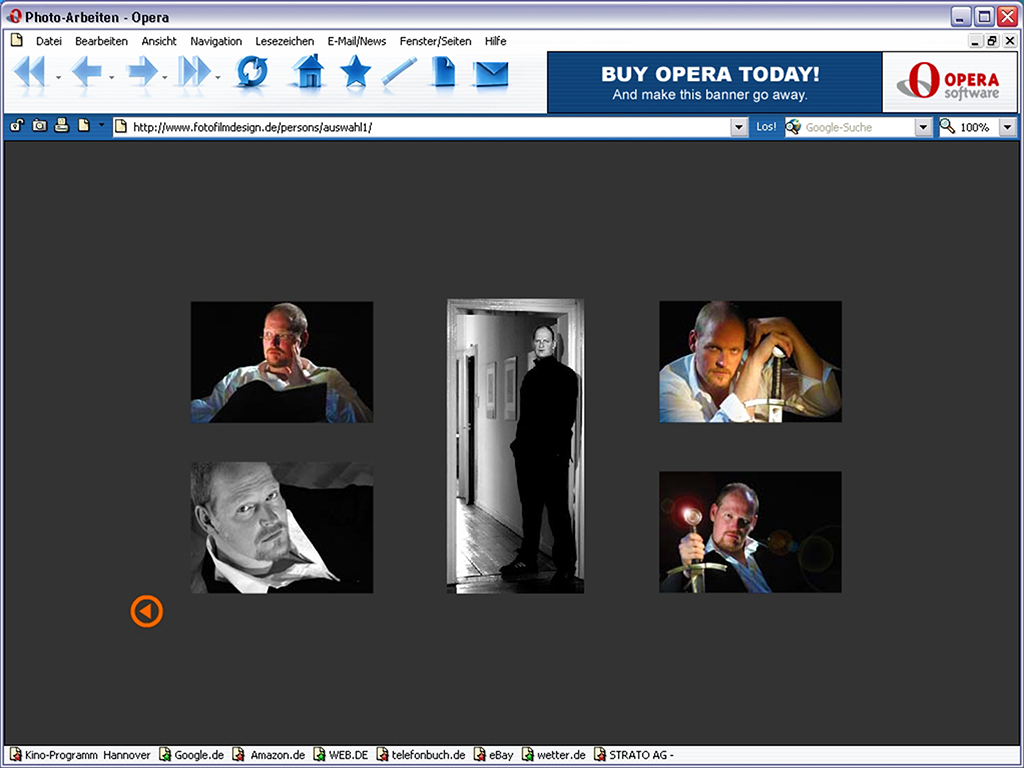
Task: Close the inner page with X below title bar
Action: point(1009,40)
